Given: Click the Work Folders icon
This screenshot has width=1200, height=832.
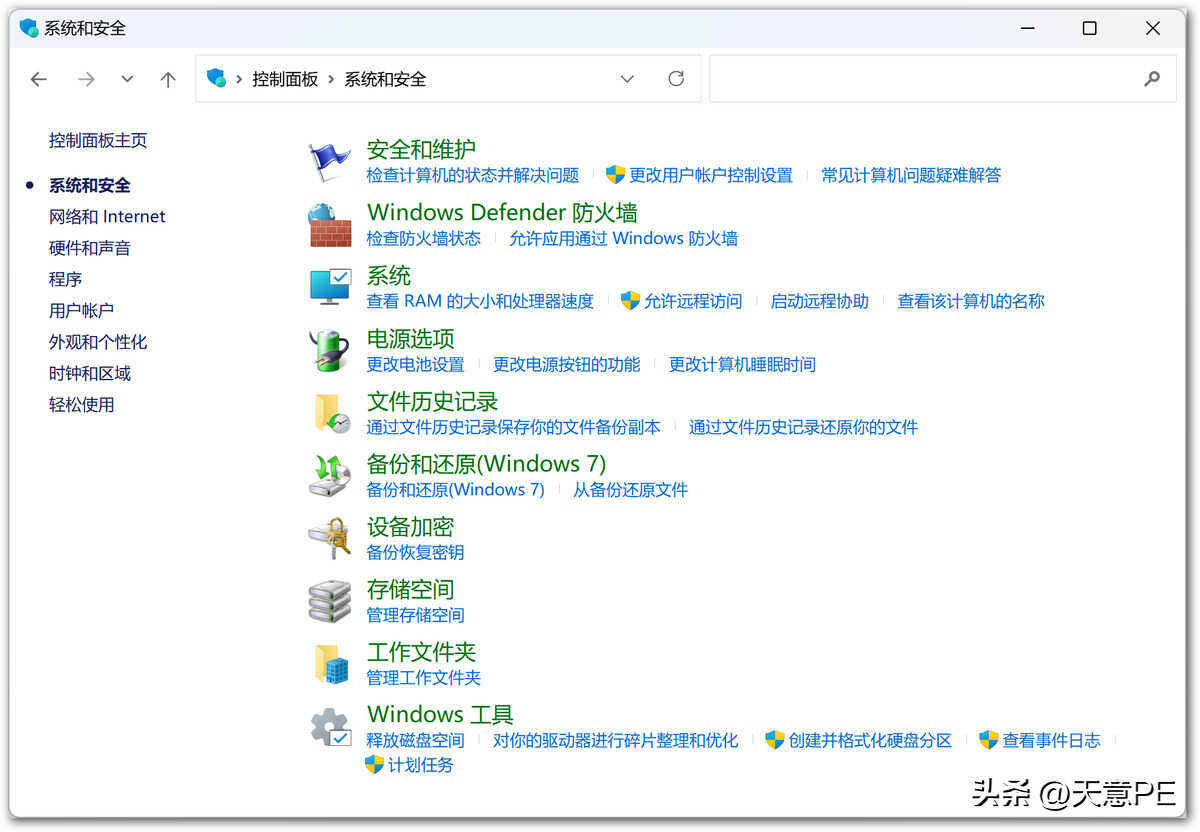Looking at the screenshot, I should coord(329,664).
